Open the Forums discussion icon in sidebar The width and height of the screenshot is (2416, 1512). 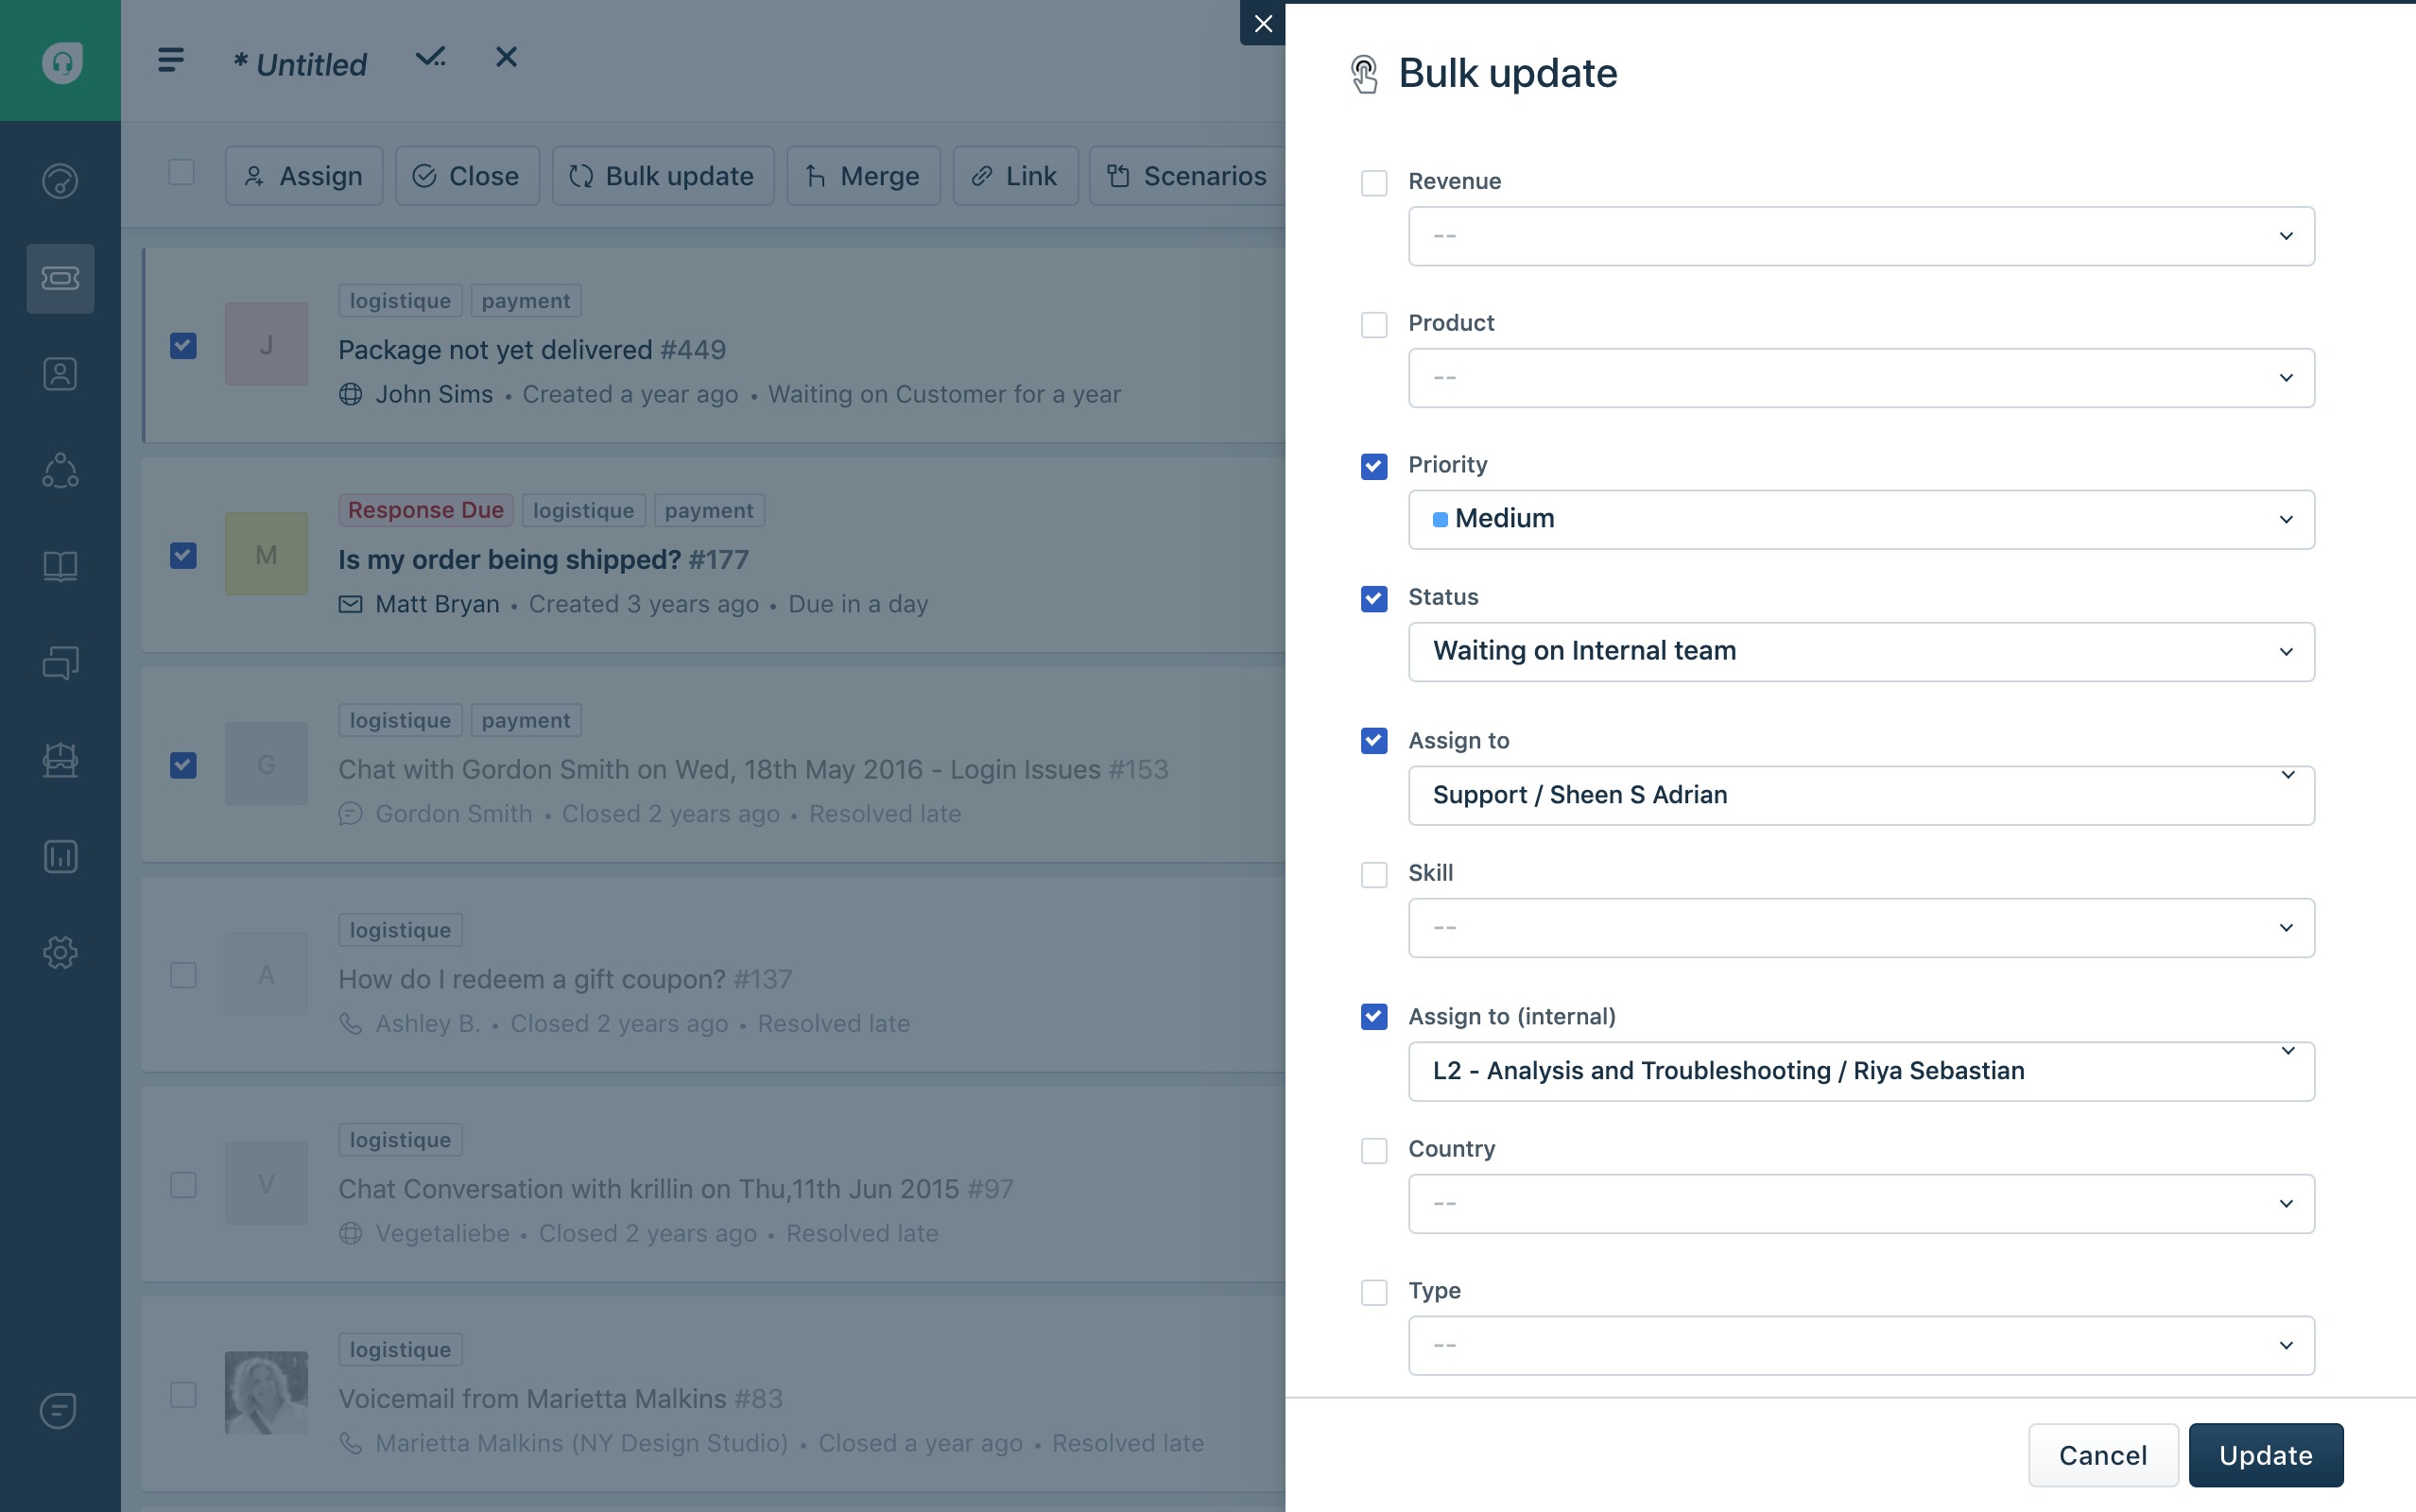click(60, 662)
